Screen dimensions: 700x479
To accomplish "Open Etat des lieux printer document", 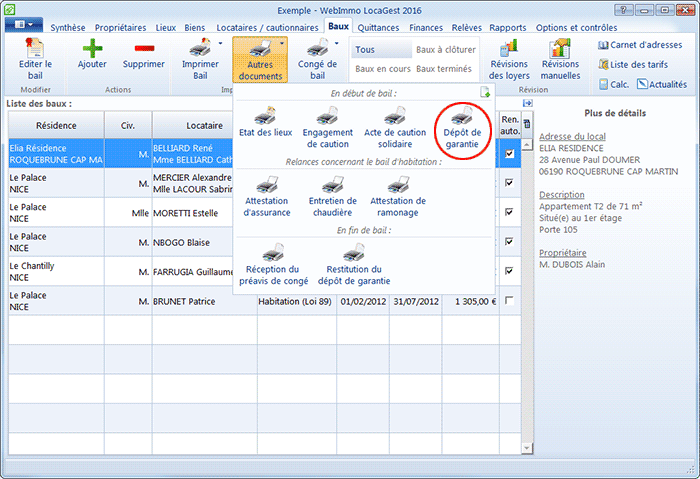I will click(x=265, y=122).
